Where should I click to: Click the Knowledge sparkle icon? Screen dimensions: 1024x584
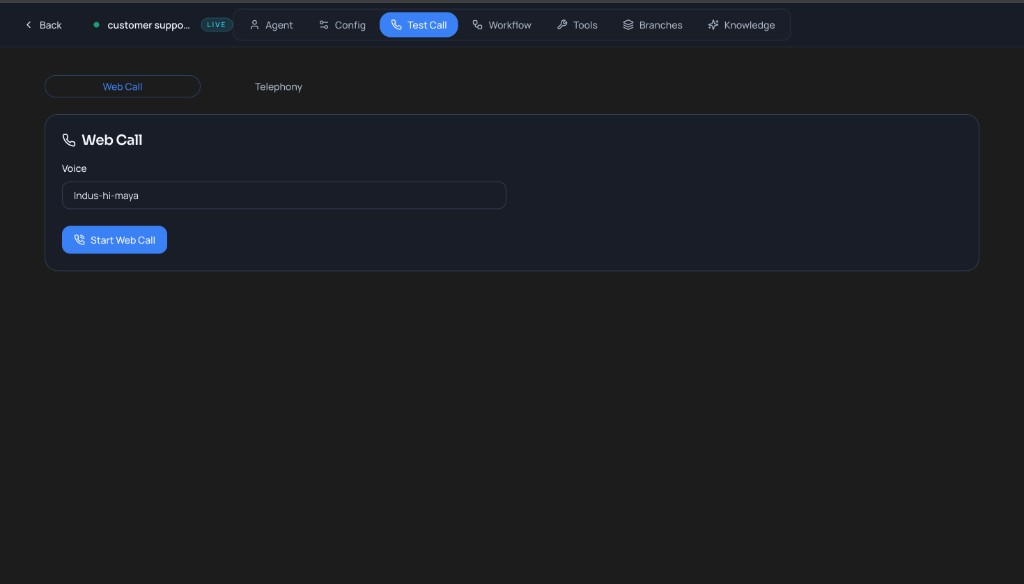713,25
